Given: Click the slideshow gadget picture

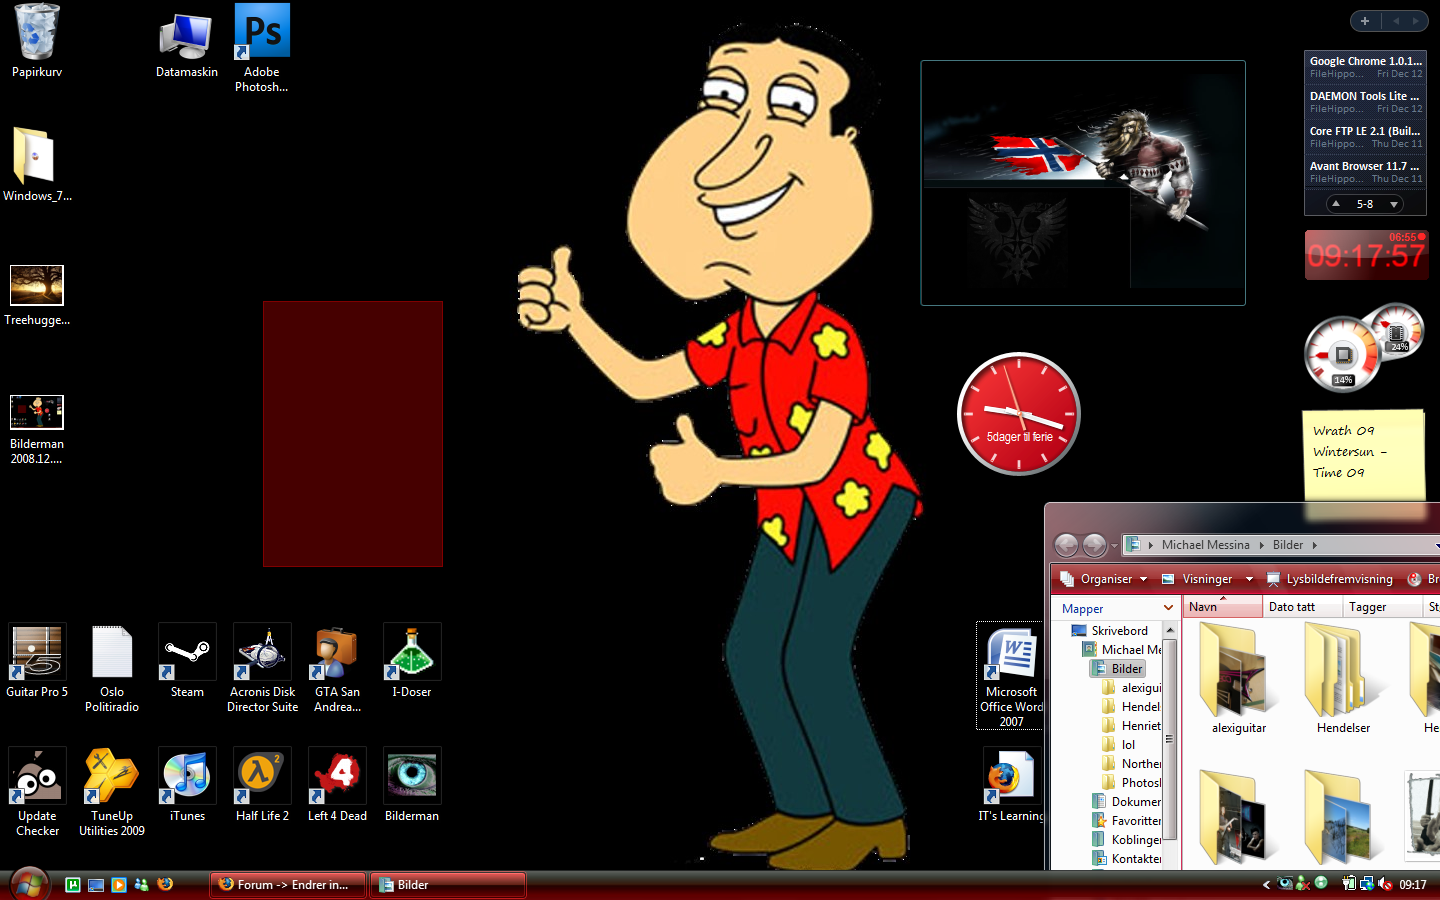Looking at the screenshot, I should (x=1083, y=183).
